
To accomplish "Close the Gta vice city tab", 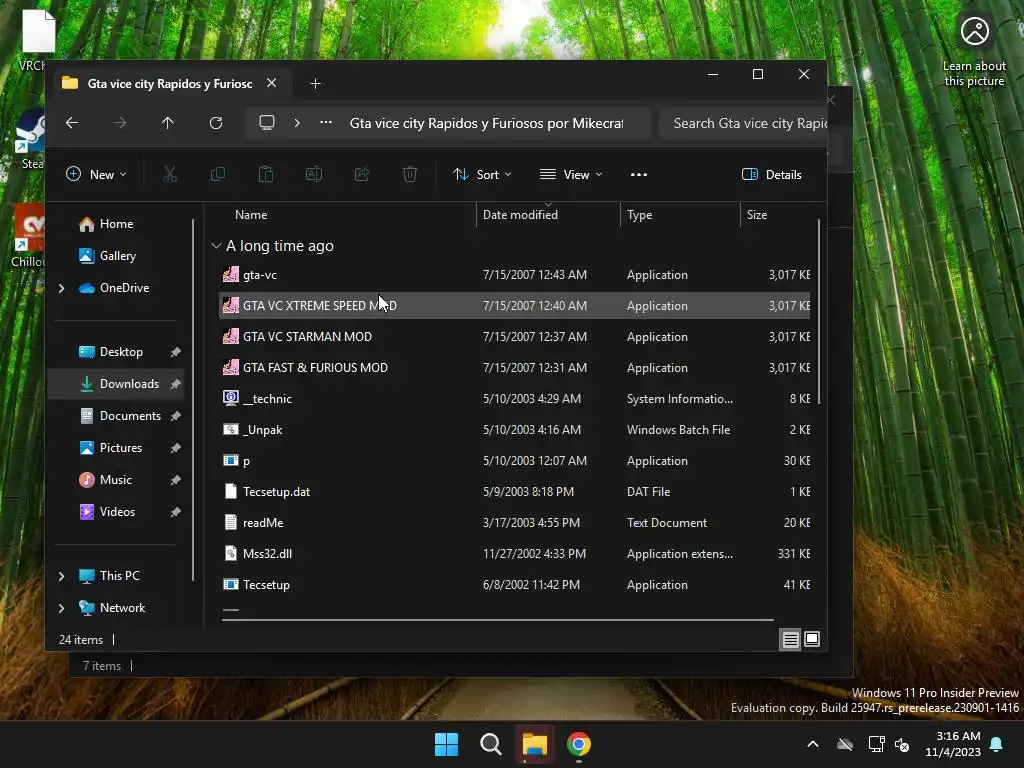I will (x=272, y=83).
